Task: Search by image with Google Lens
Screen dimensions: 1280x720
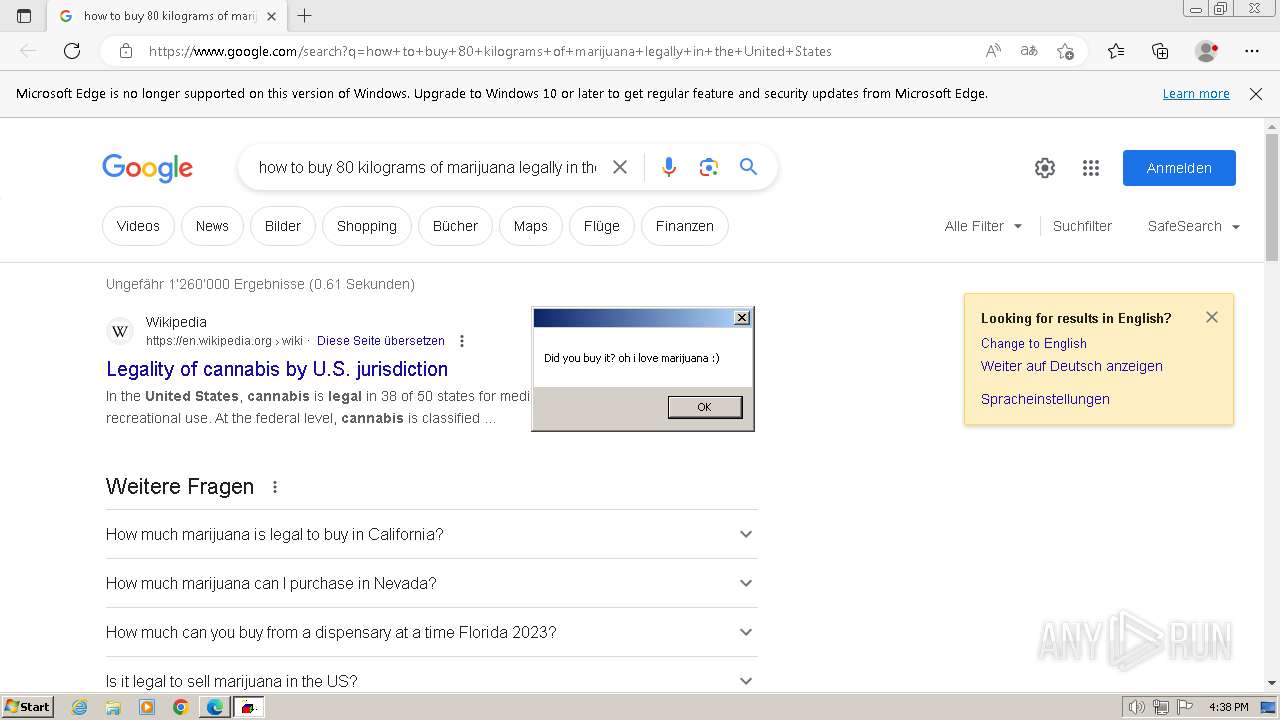Action: click(x=709, y=167)
